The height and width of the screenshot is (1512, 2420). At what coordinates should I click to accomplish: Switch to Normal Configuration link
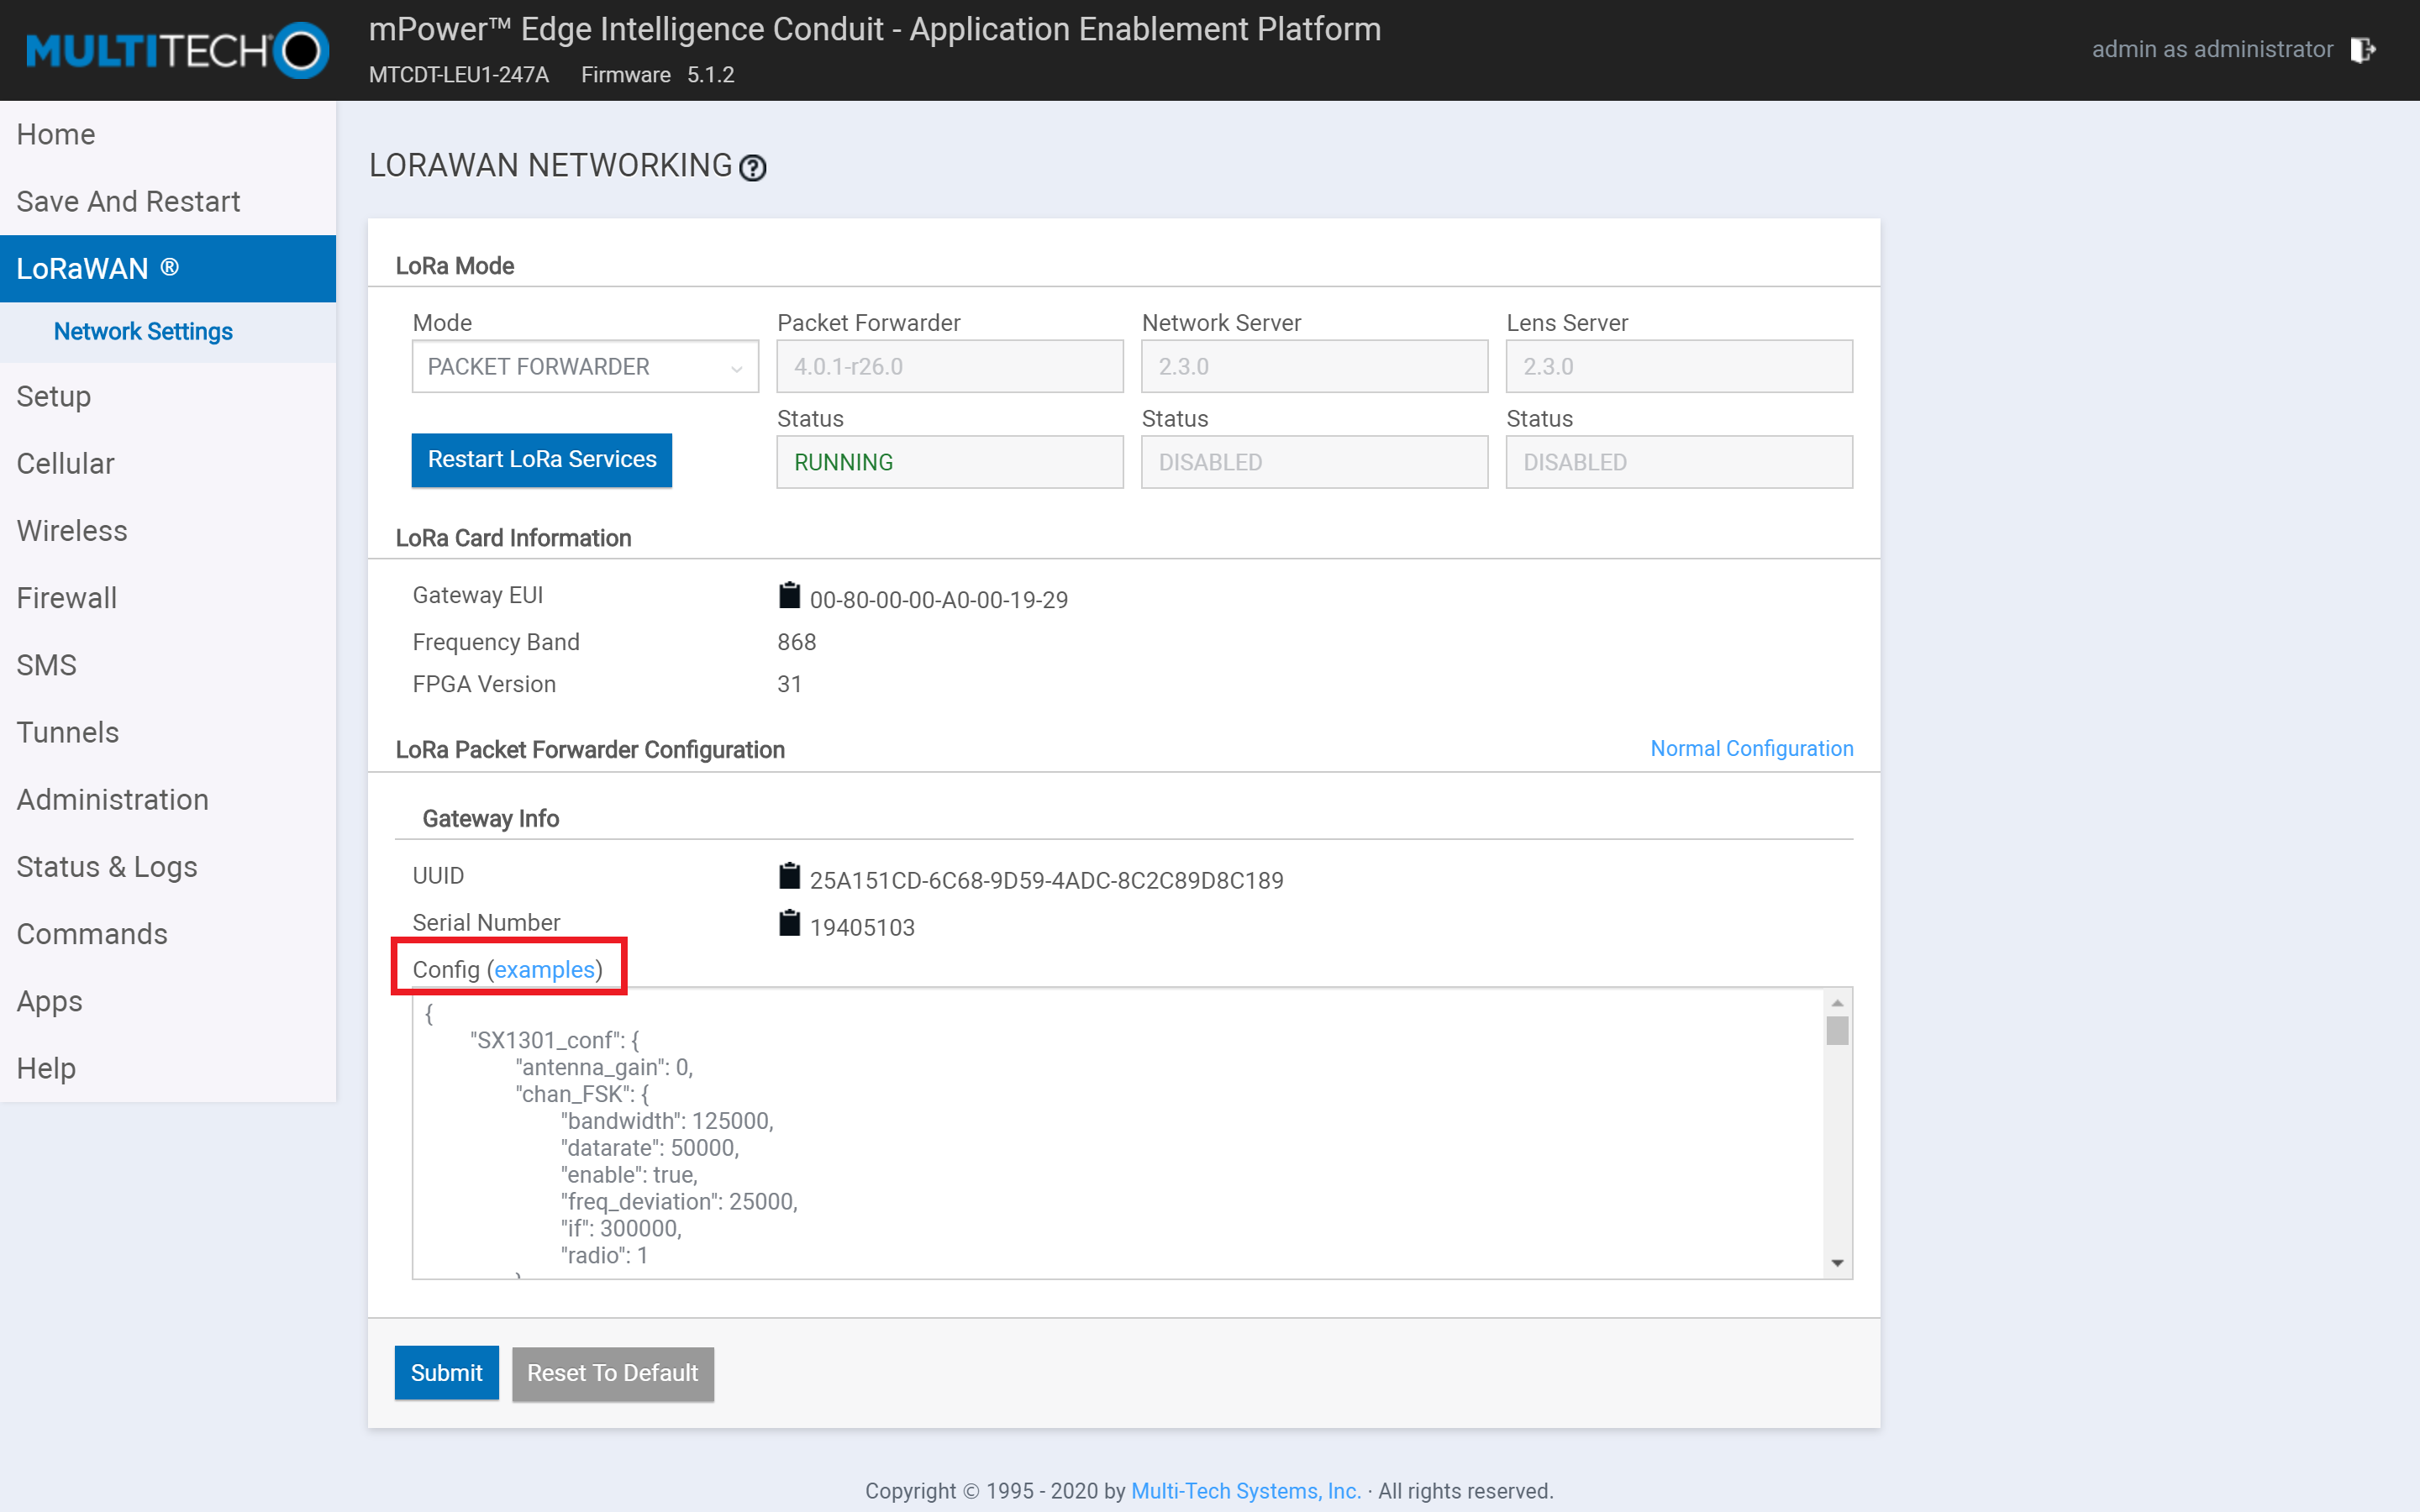coord(1751,749)
